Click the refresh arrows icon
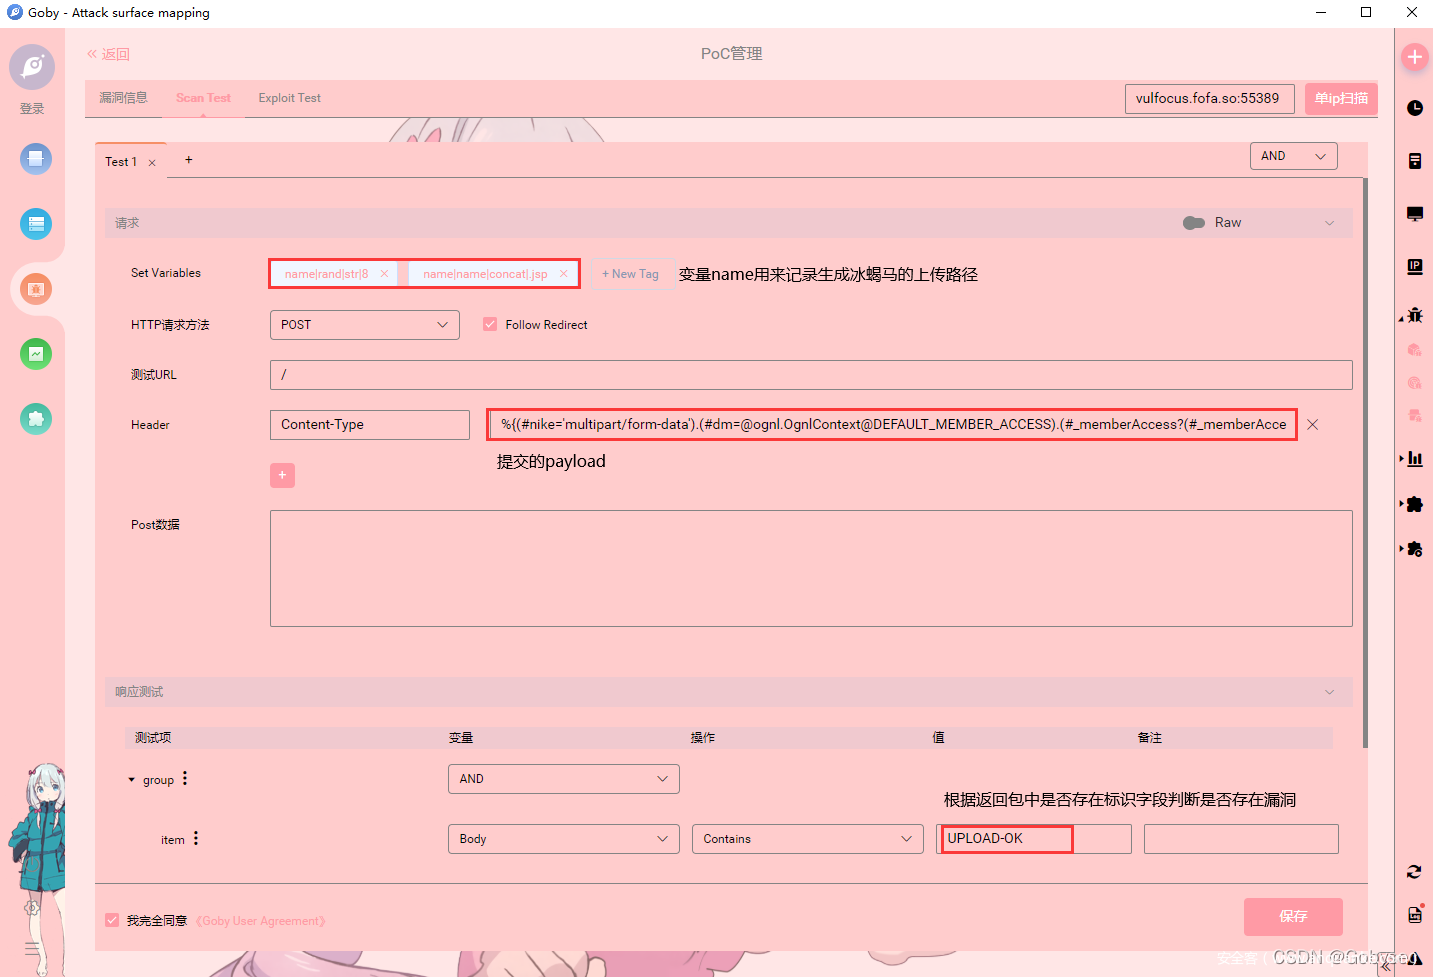 (1414, 872)
